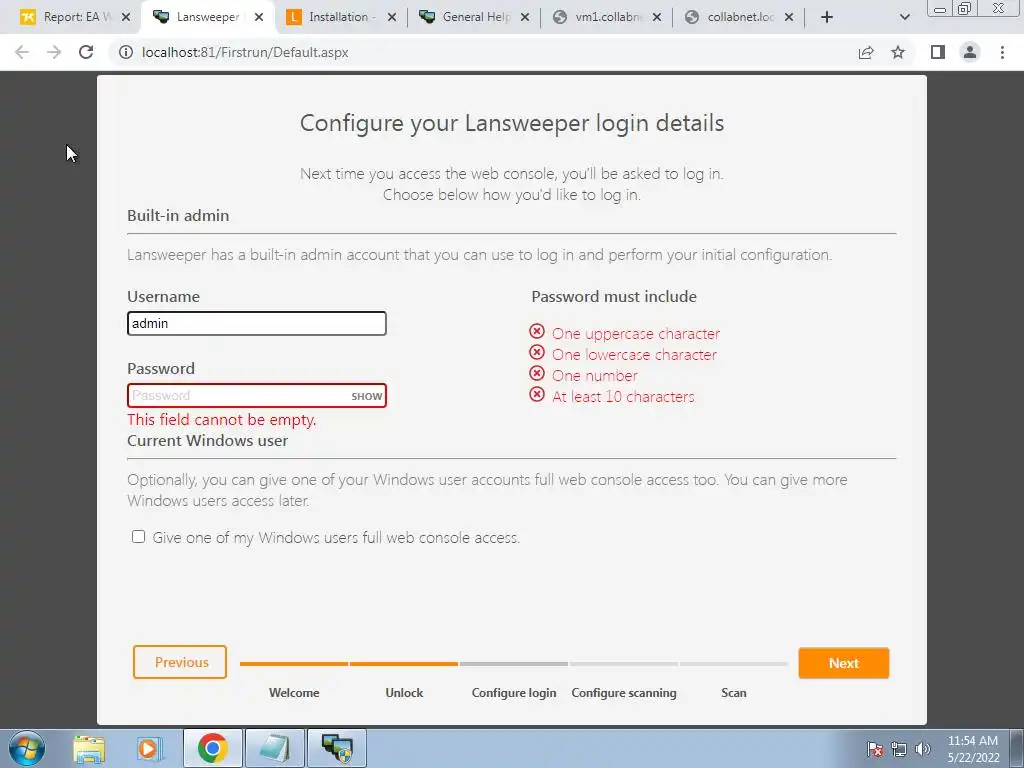This screenshot has height=768, width=1024.
Task: Expand the tab search chevron
Action: [x=904, y=17]
